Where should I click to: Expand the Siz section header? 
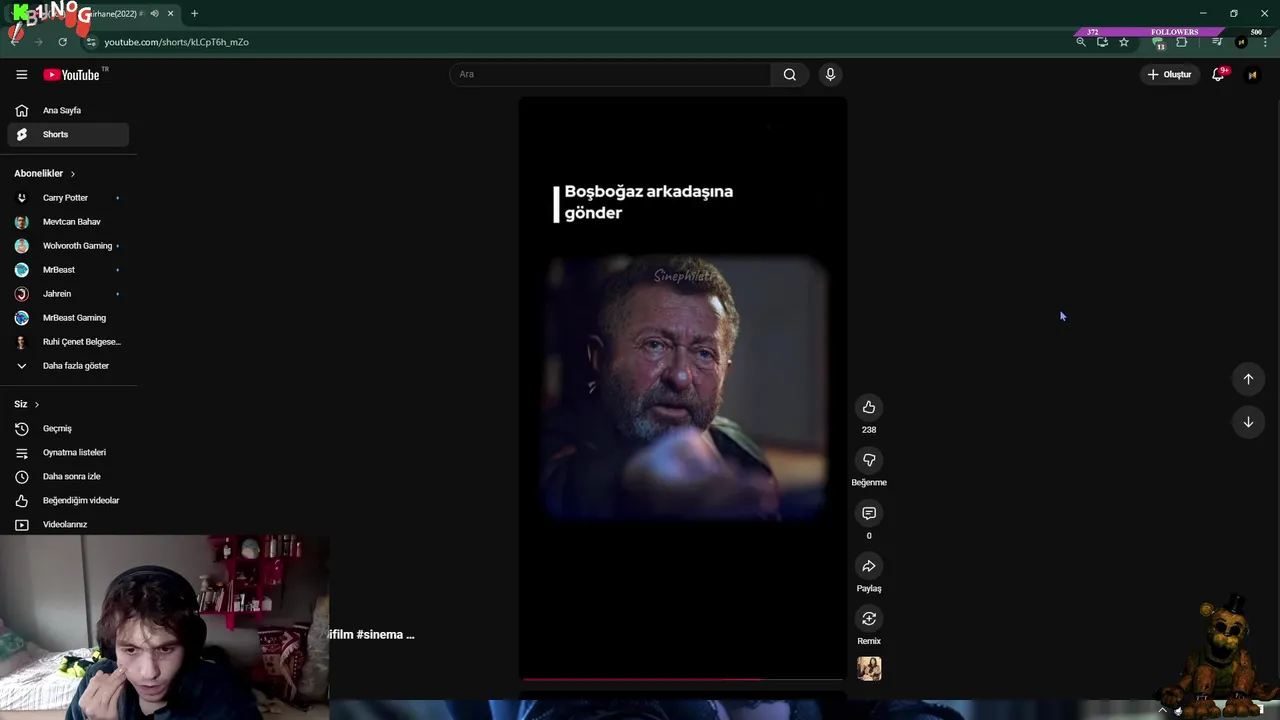point(27,404)
